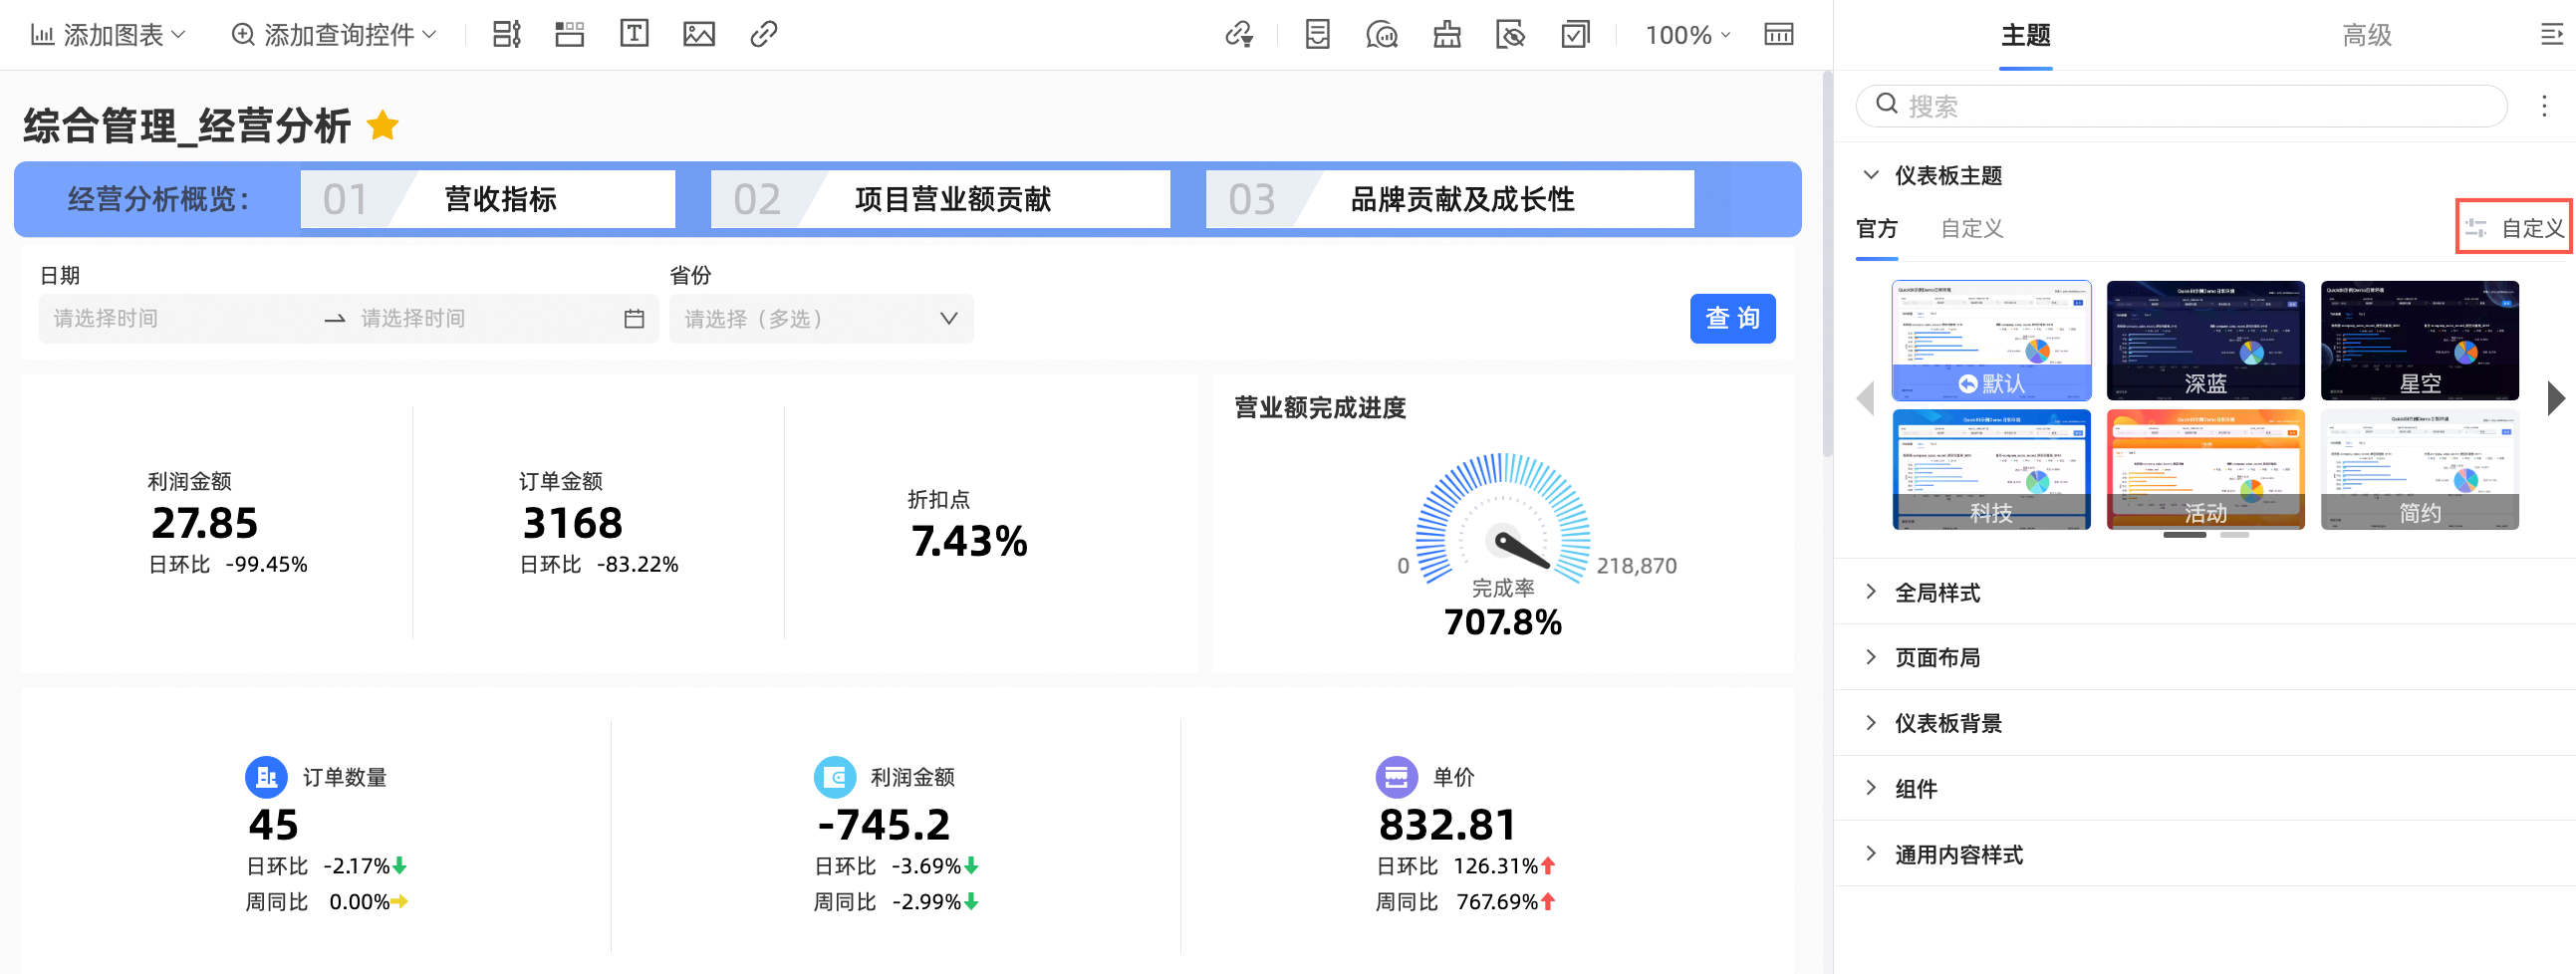Click the format brush cleanup icon
The width and height of the screenshot is (2576, 974).
pos(1446,35)
